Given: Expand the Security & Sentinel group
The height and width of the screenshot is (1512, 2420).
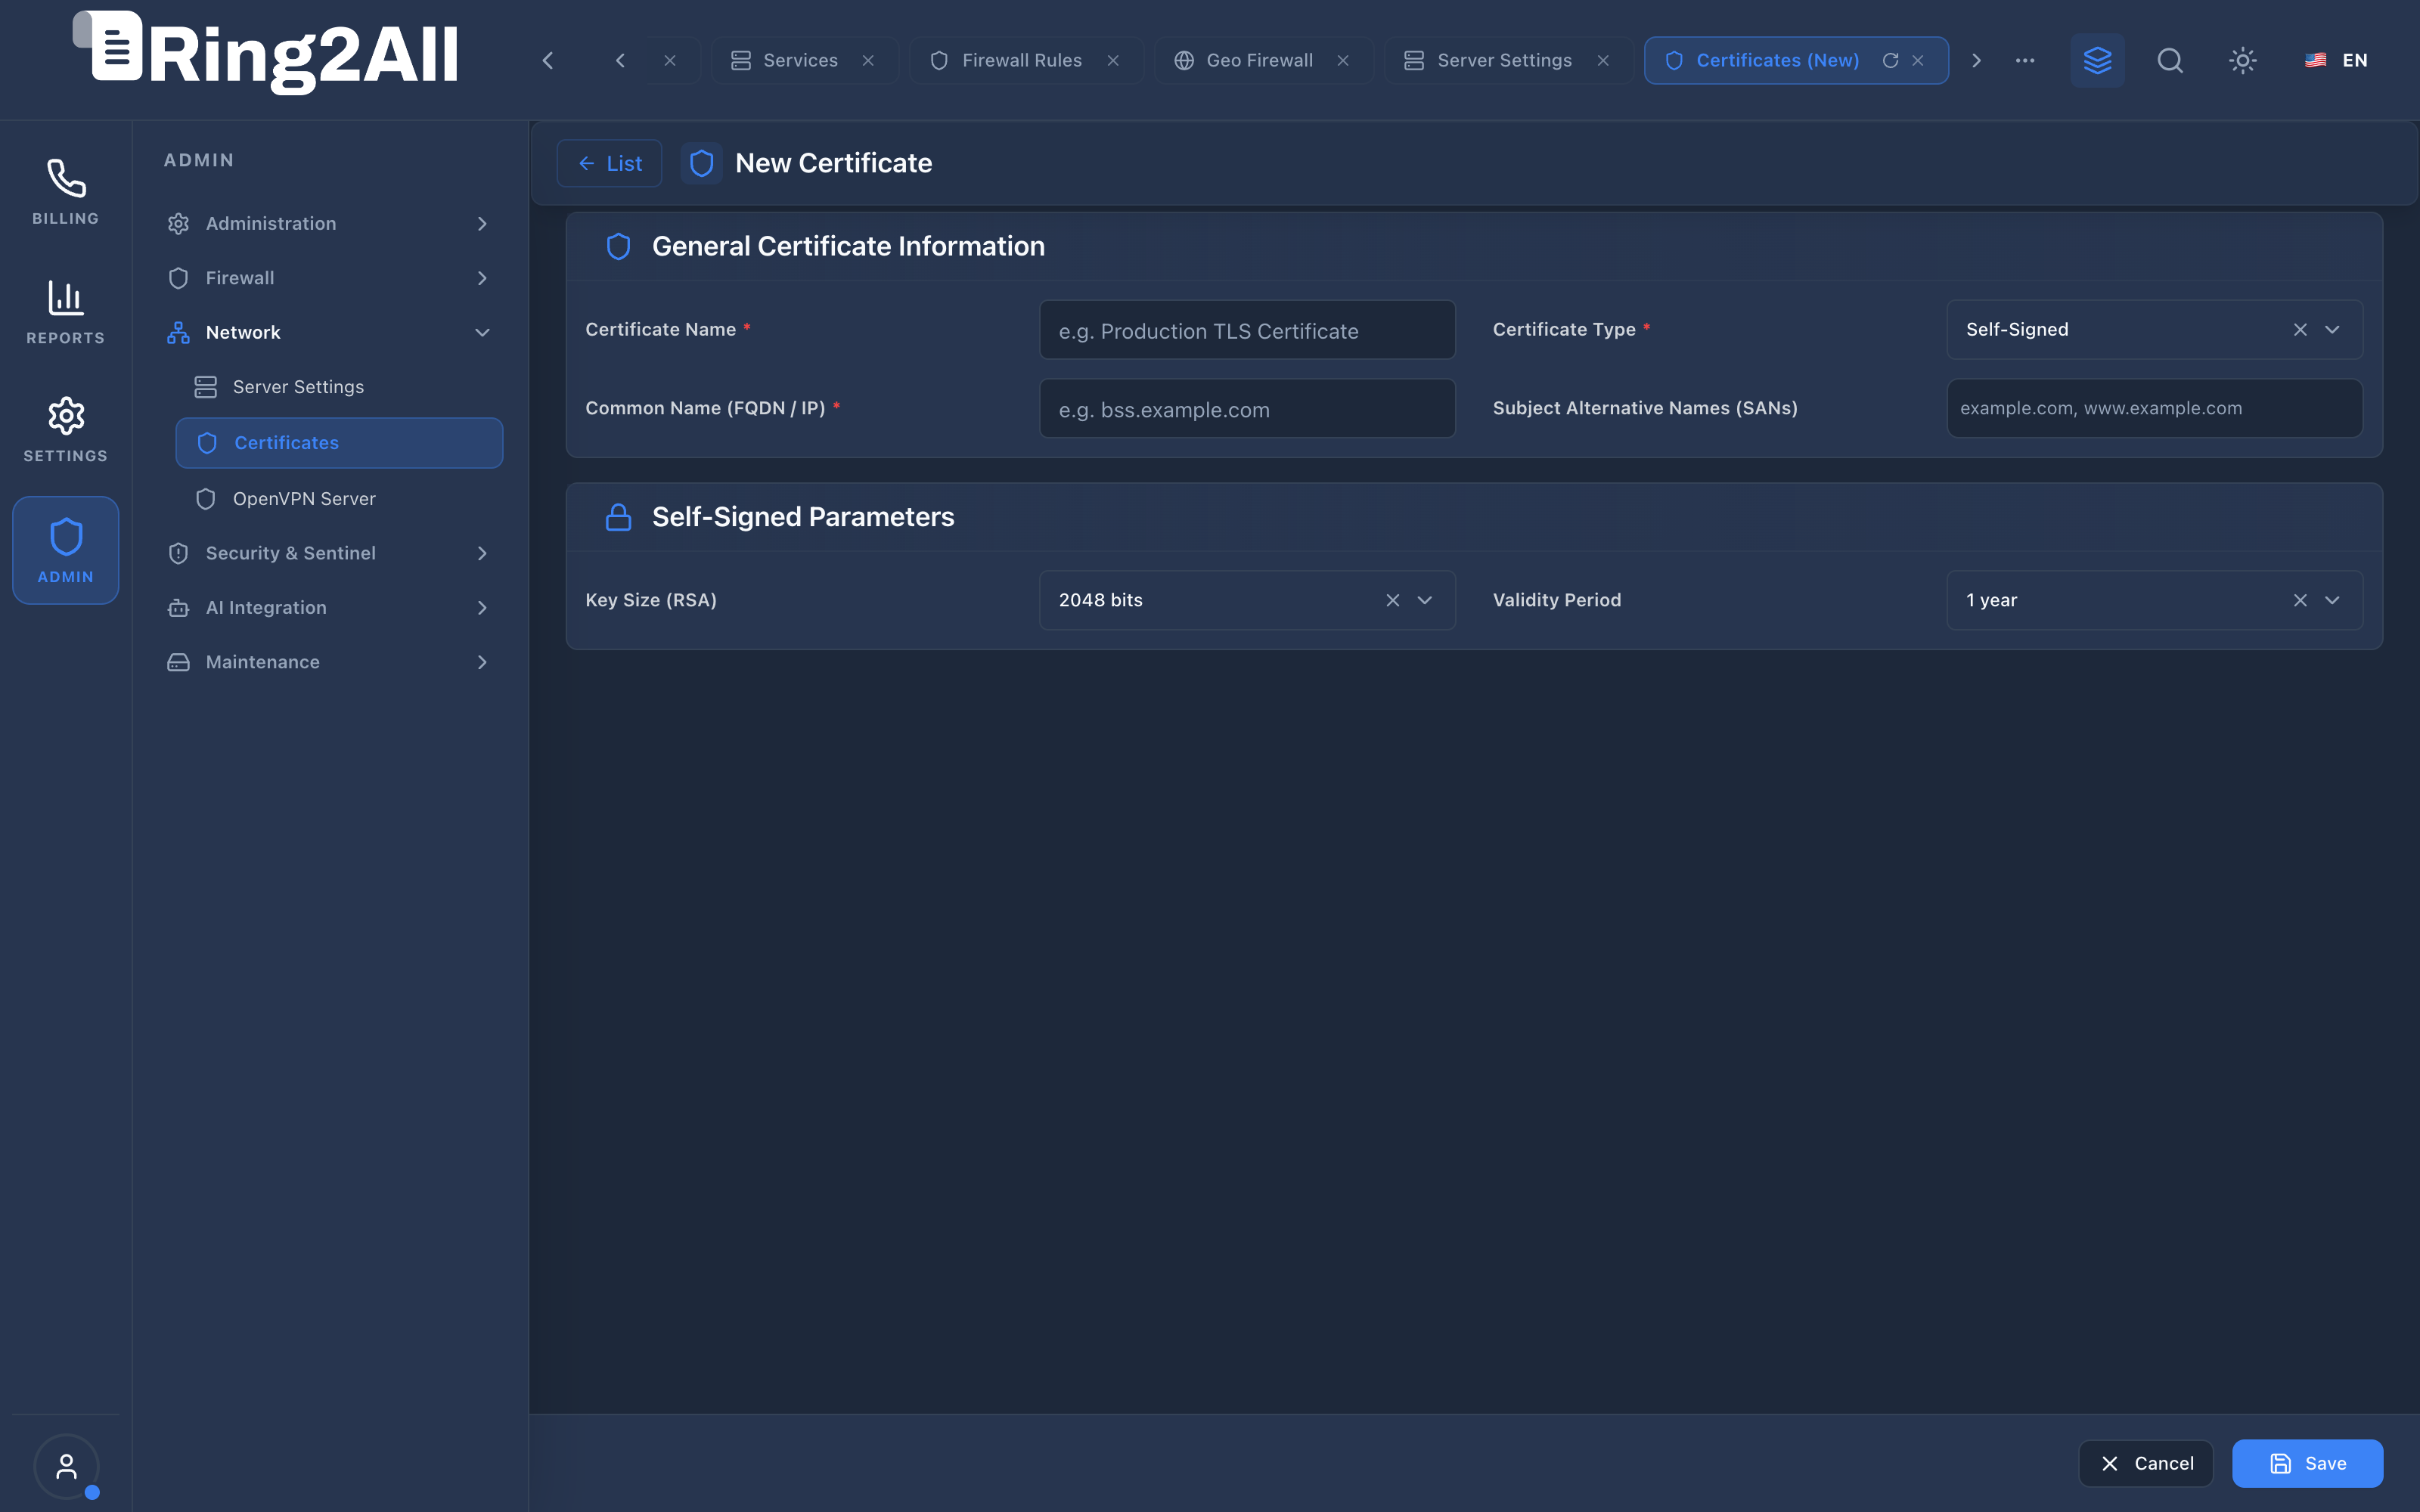Looking at the screenshot, I should (329, 553).
